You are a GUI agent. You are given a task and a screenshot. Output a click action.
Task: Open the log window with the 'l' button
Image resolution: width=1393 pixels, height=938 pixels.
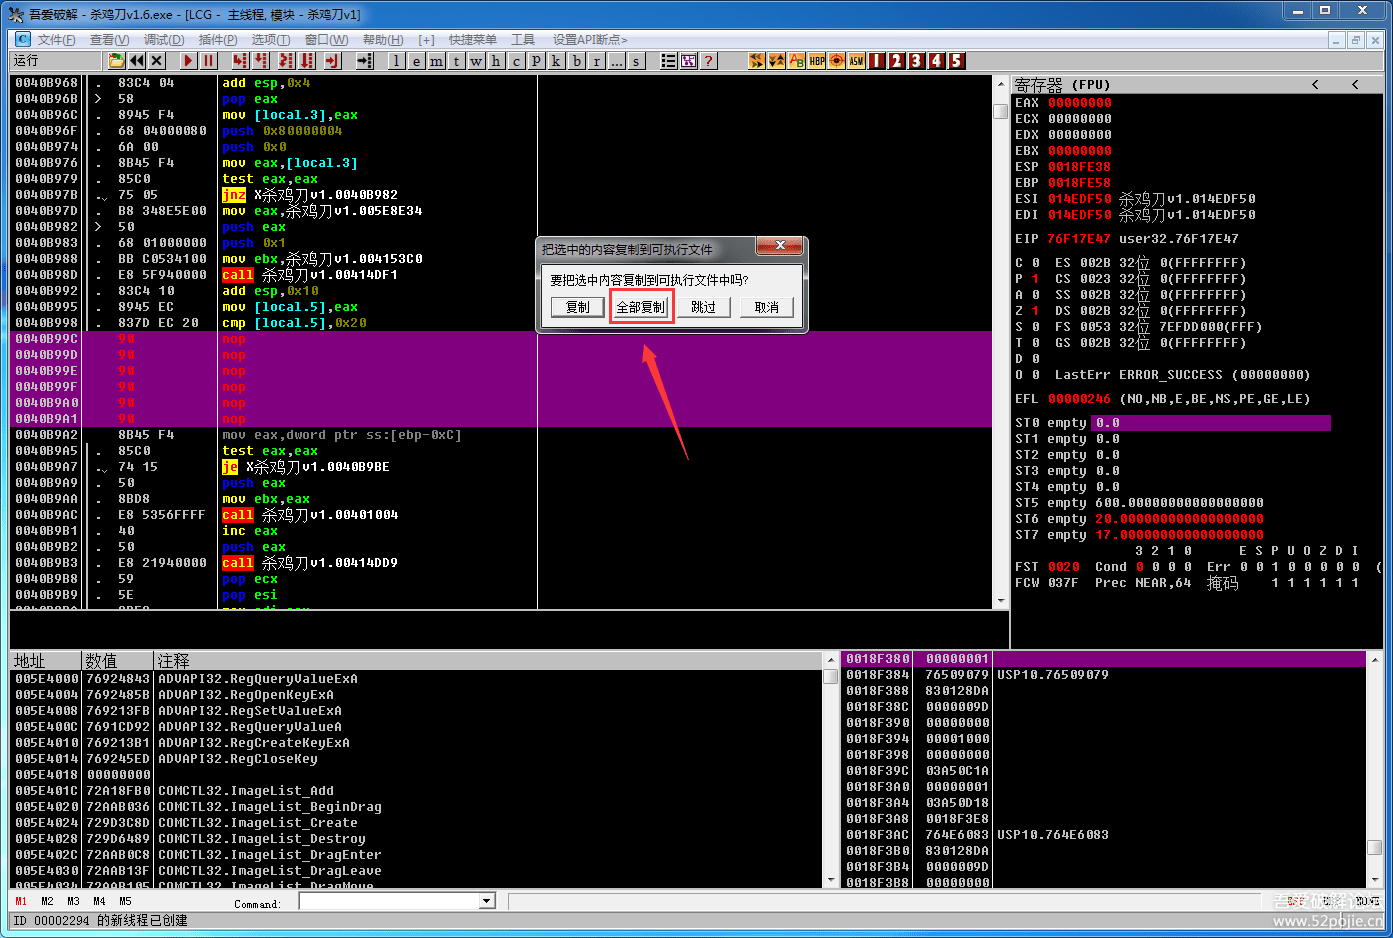(x=397, y=61)
